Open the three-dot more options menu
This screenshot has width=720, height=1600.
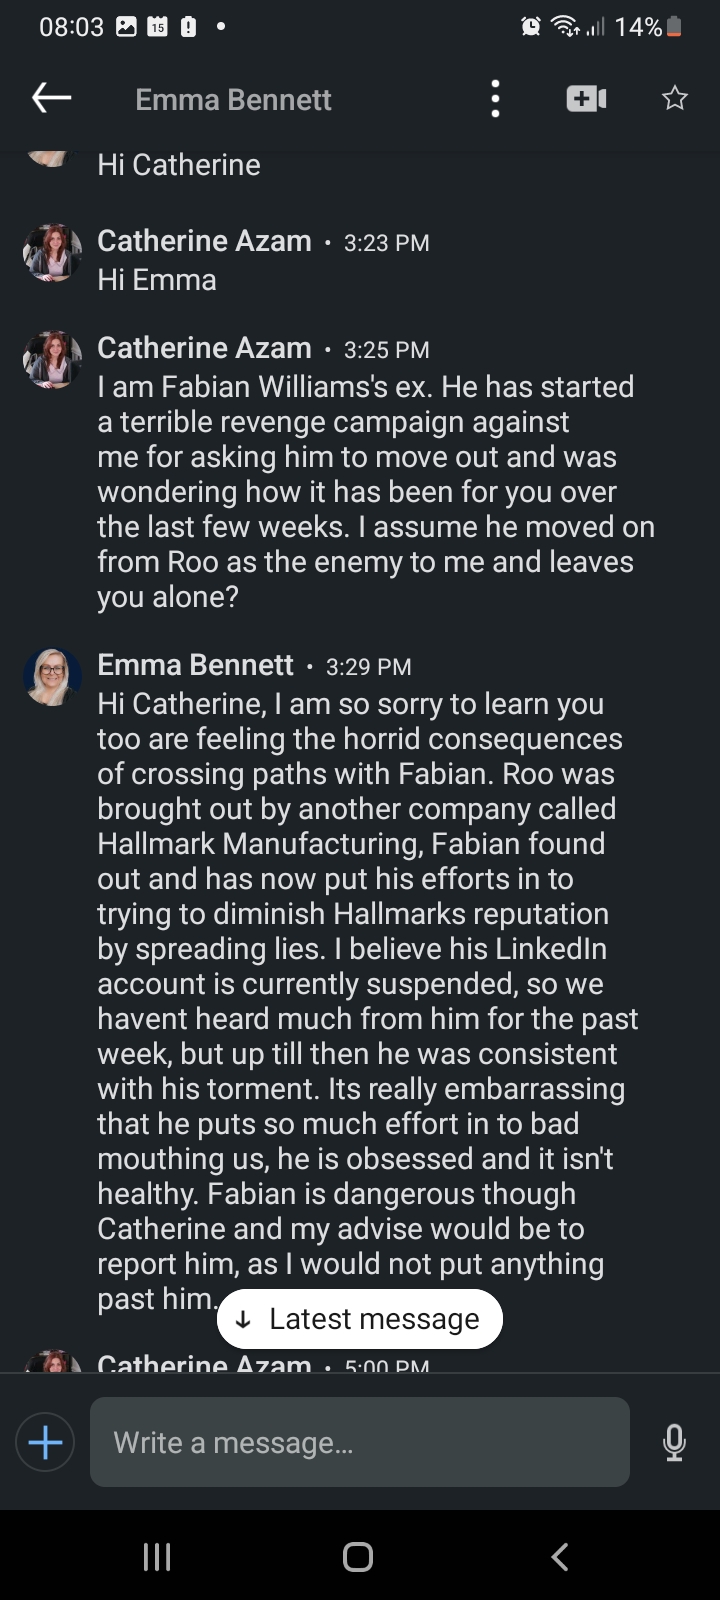[495, 99]
